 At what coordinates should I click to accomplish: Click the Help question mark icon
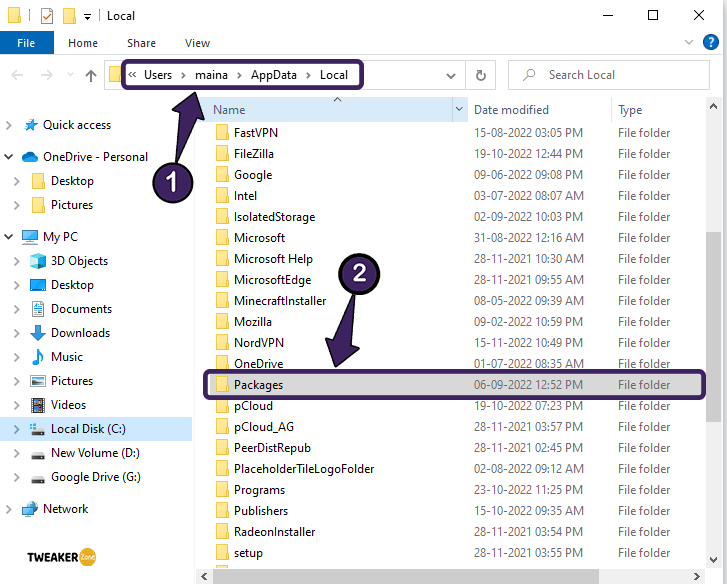pyautogui.click(x=711, y=42)
